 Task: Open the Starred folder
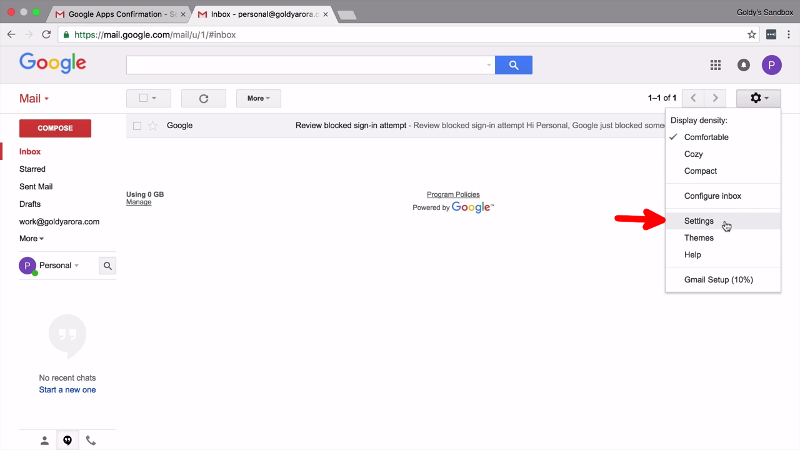pyautogui.click(x=32, y=169)
